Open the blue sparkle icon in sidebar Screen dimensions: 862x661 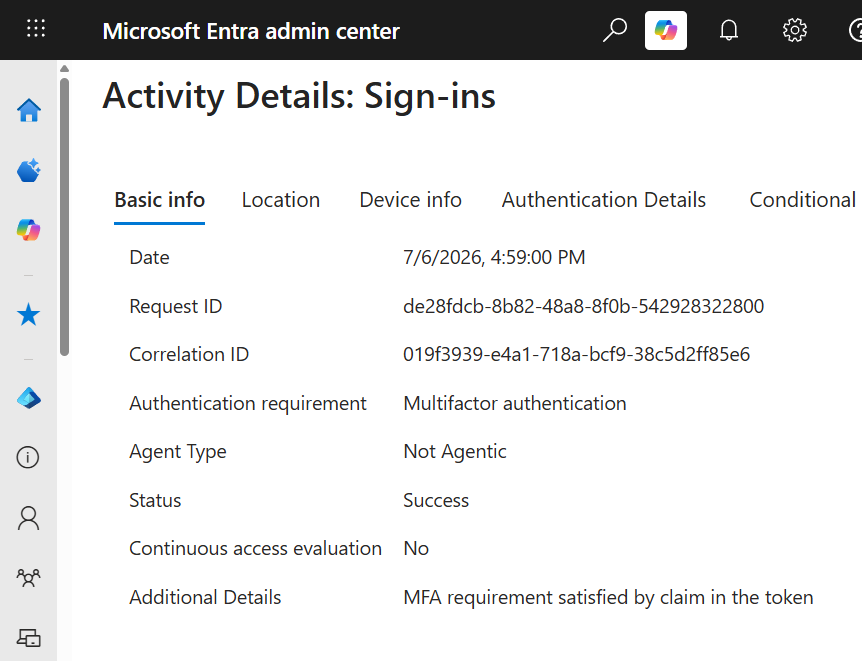click(29, 170)
